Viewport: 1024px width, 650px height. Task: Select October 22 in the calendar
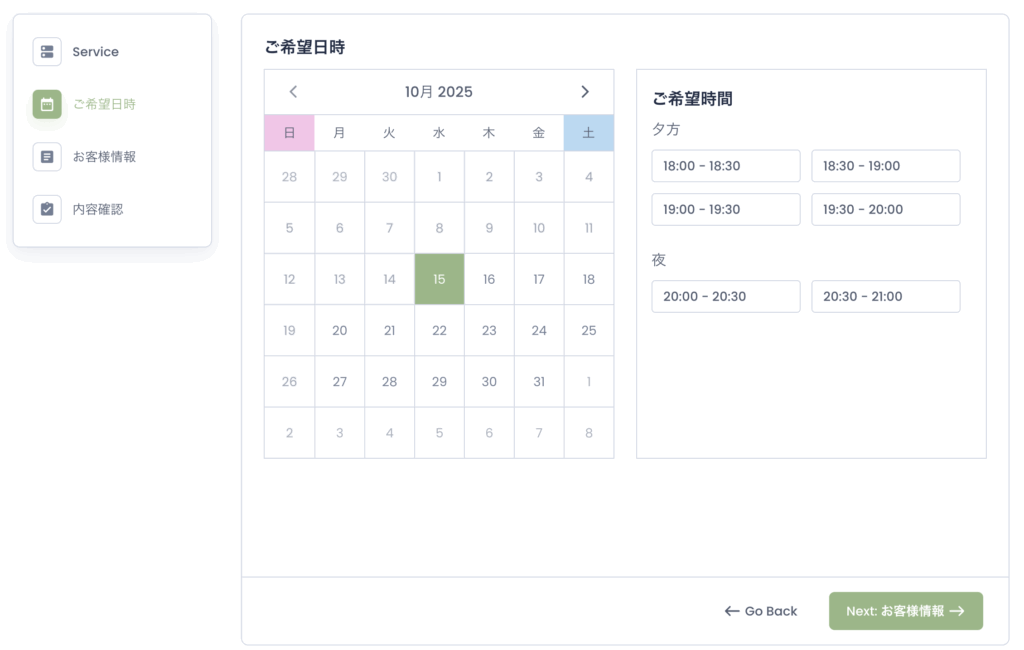pos(439,330)
